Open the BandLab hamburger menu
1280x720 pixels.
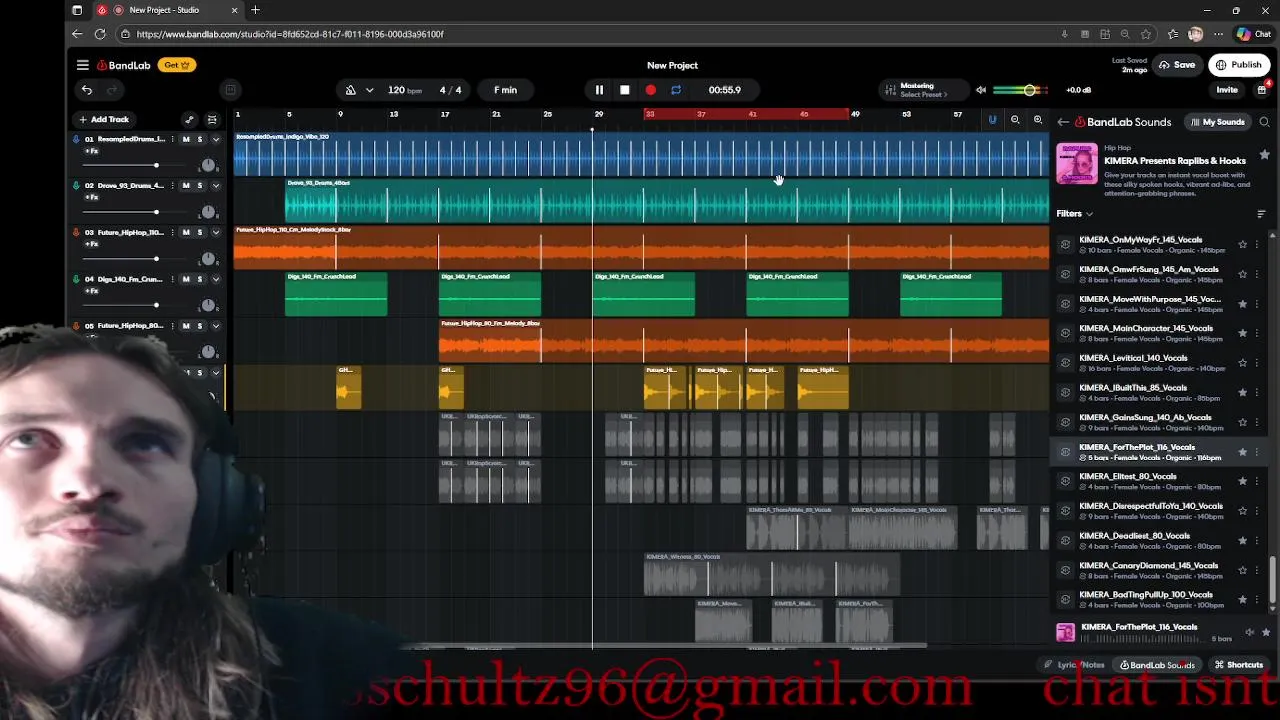[83, 65]
